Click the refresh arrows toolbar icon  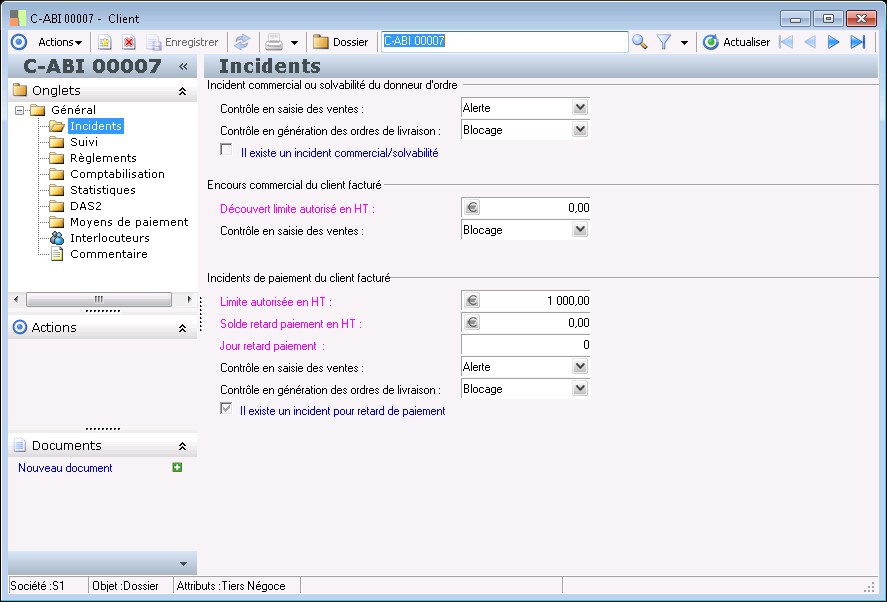coord(242,42)
